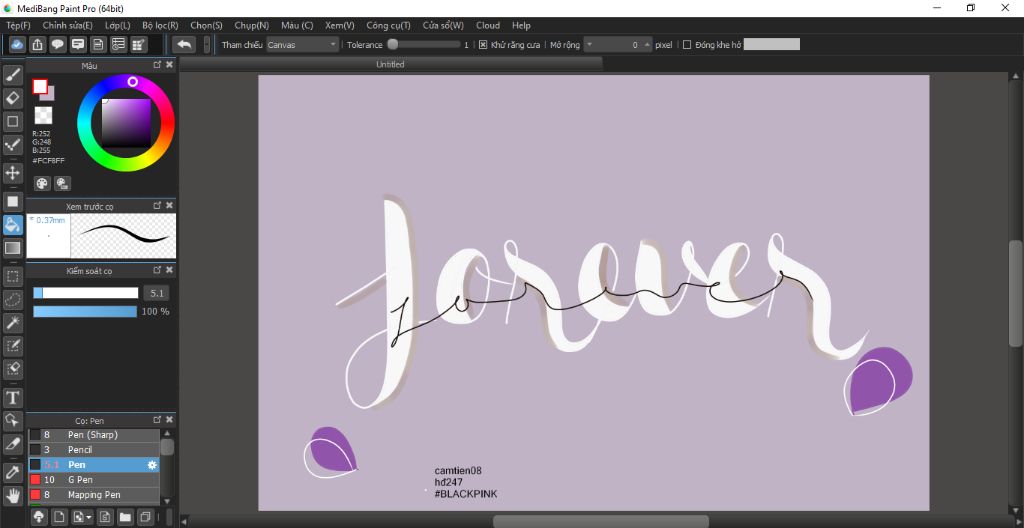Select the transparent color swatch
The width and height of the screenshot is (1024, 528).
(x=43, y=116)
